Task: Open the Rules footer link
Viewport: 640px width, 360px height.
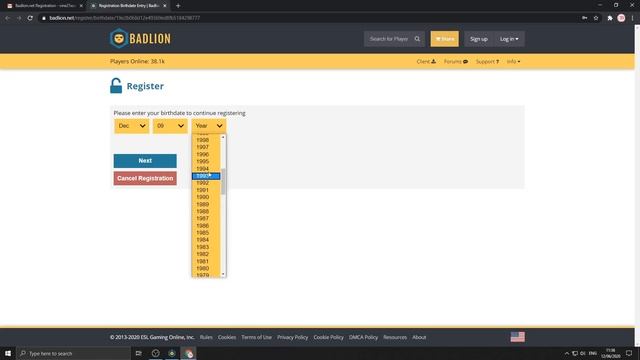Action: 206,337
